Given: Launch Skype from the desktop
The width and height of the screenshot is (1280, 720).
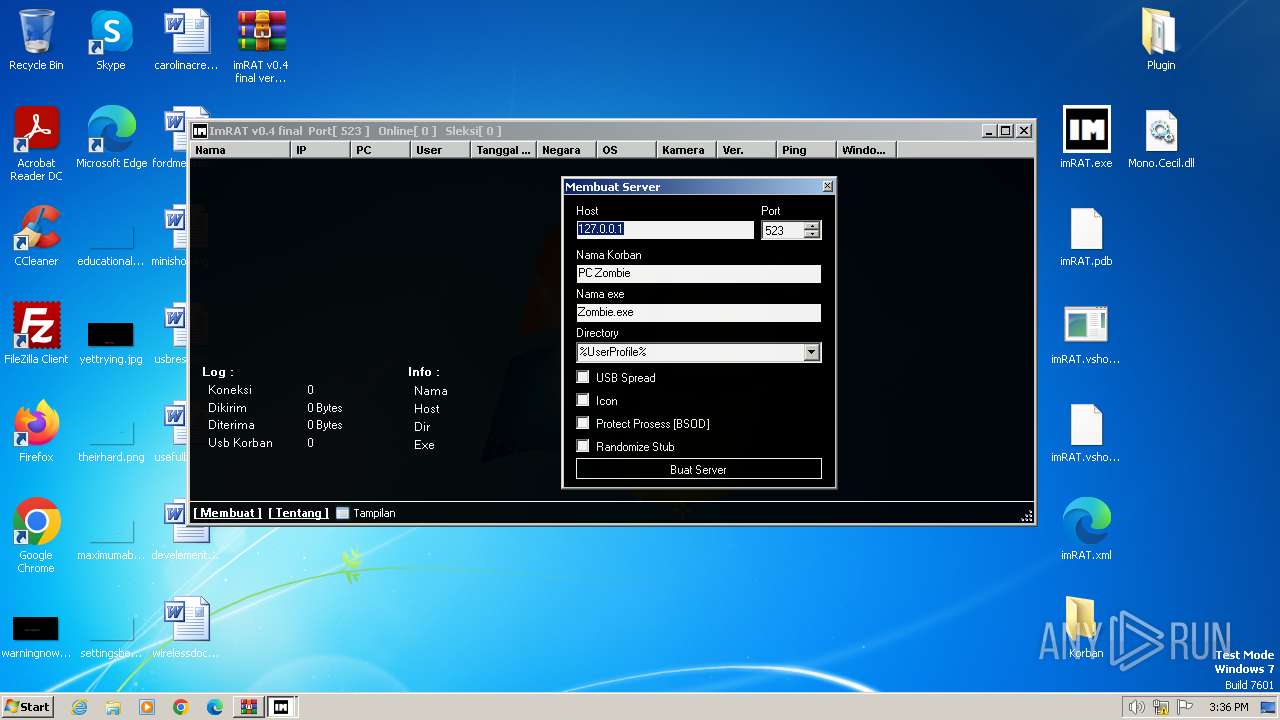Looking at the screenshot, I should (111, 40).
